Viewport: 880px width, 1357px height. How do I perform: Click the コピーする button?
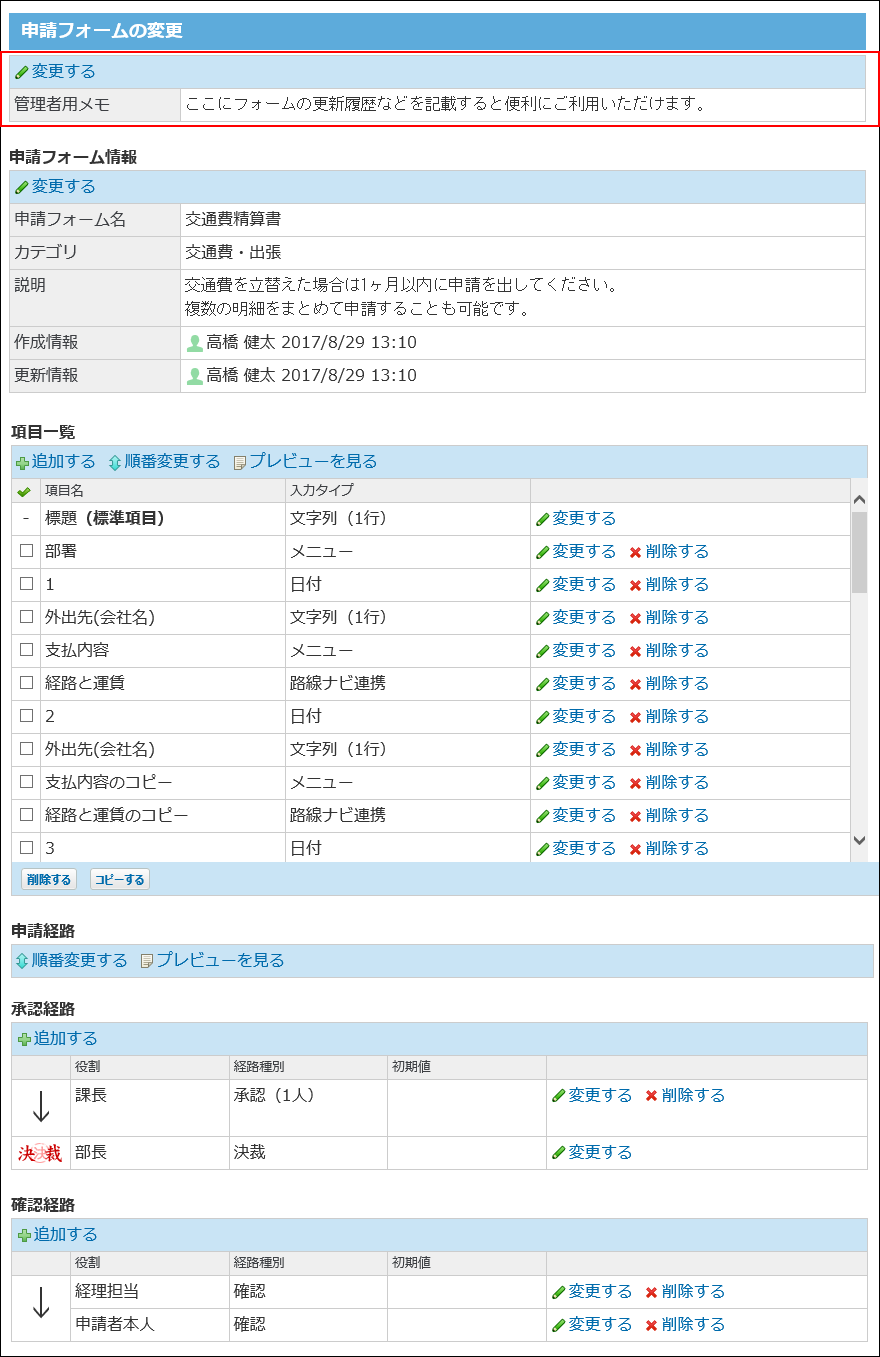point(120,880)
